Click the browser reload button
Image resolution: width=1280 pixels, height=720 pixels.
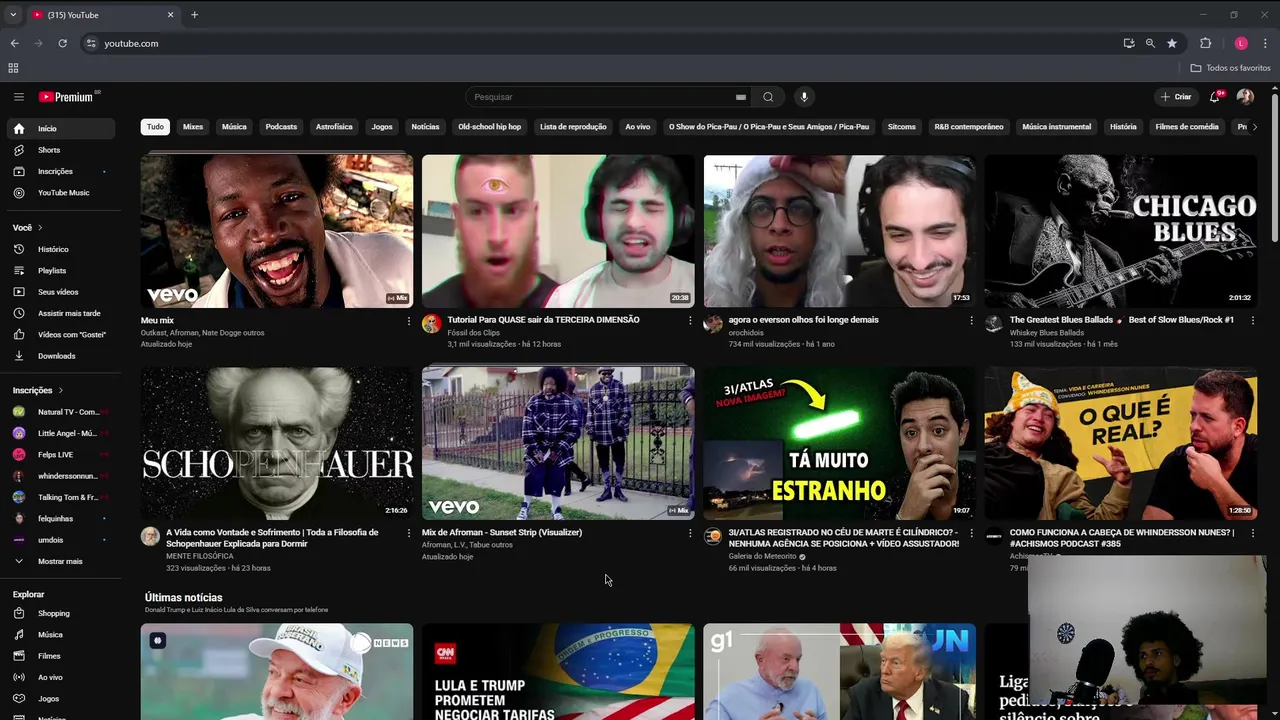click(62, 43)
